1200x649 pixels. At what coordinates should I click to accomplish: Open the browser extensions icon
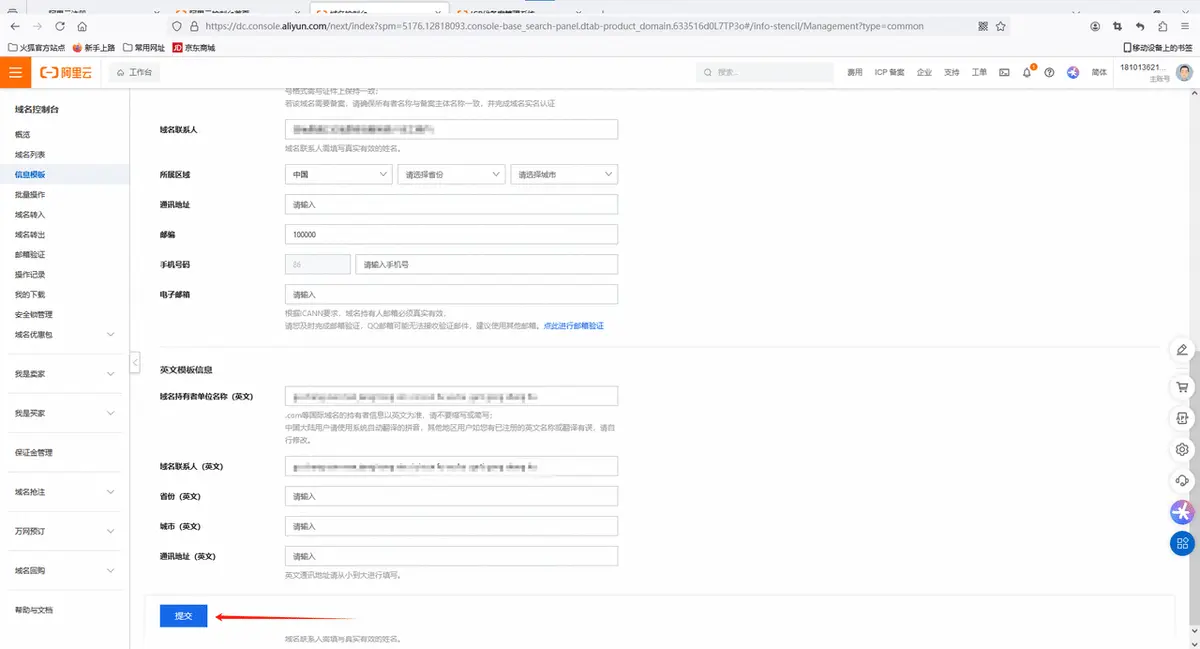coord(1162,26)
